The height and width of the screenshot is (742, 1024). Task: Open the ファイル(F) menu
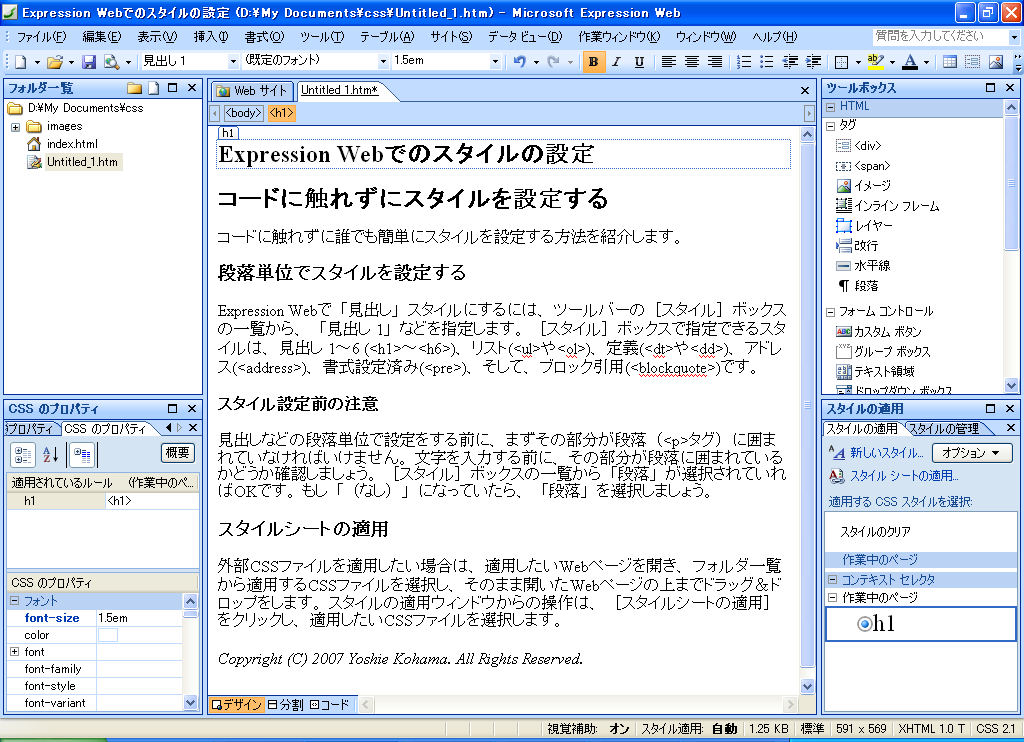[41, 37]
